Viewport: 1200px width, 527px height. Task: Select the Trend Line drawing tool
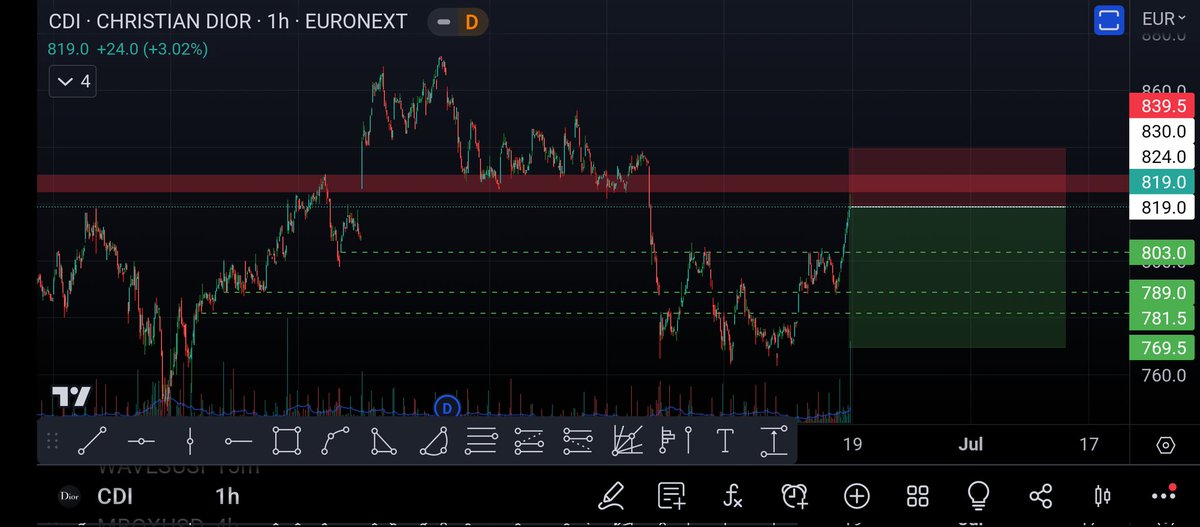coord(92,440)
